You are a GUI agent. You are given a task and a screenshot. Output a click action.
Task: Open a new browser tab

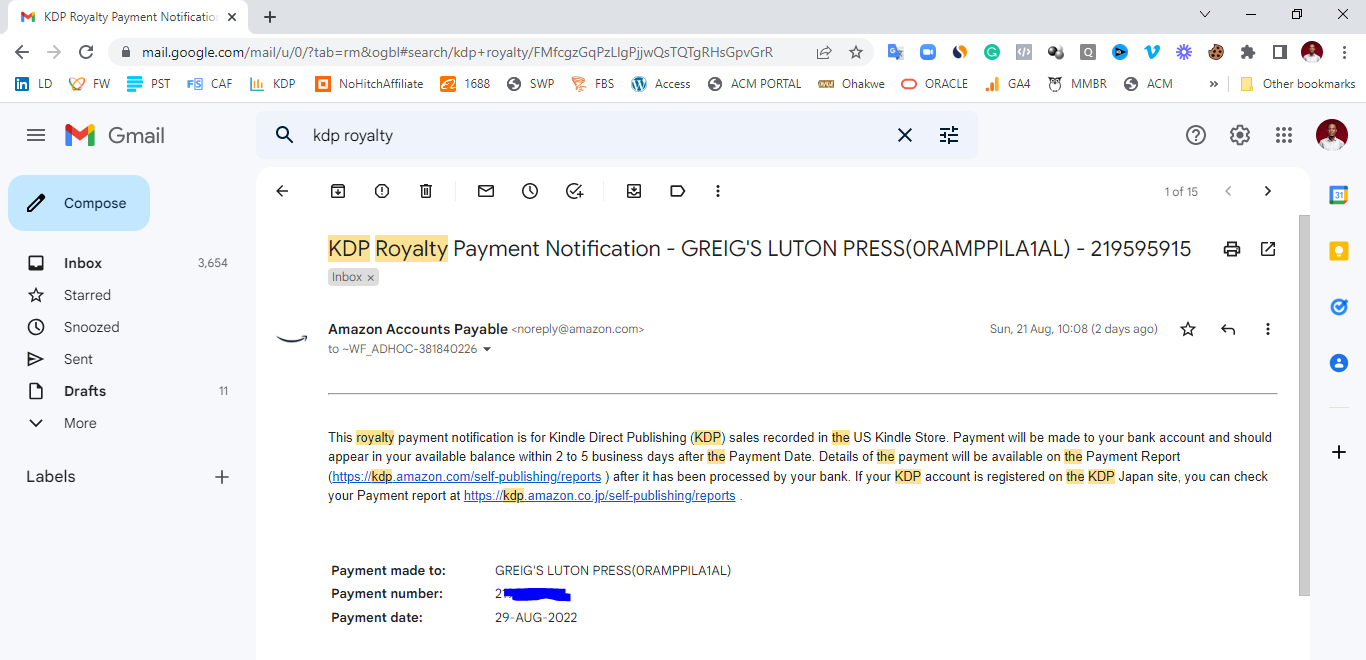pos(270,17)
